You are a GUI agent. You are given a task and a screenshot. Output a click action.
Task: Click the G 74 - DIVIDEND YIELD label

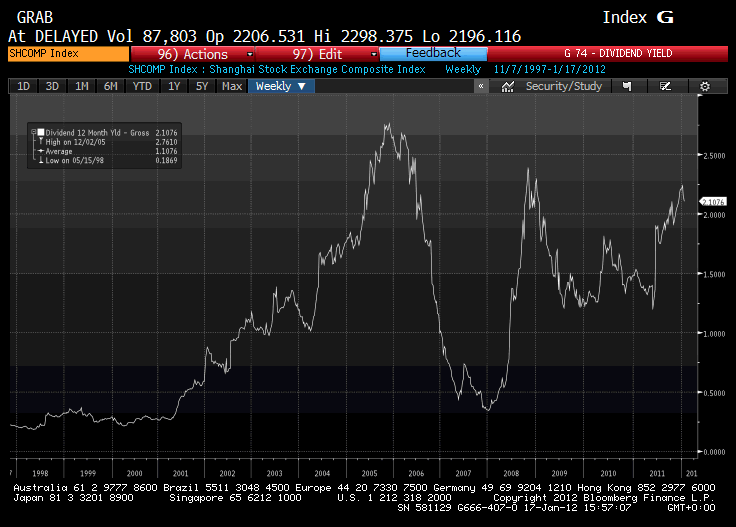(x=618, y=53)
